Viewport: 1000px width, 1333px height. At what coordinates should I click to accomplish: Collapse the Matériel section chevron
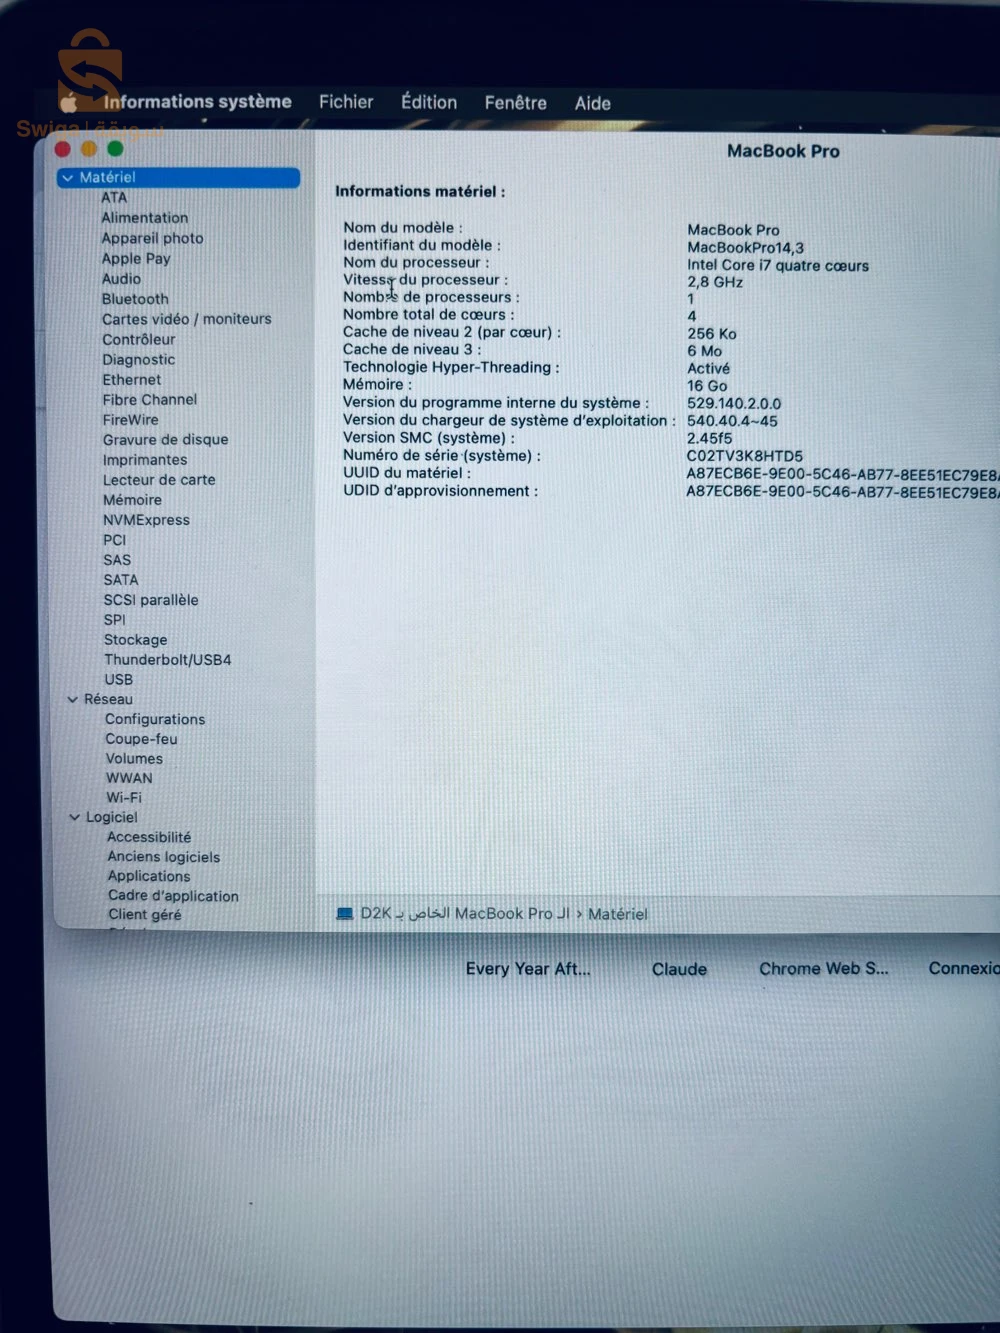(68, 178)
